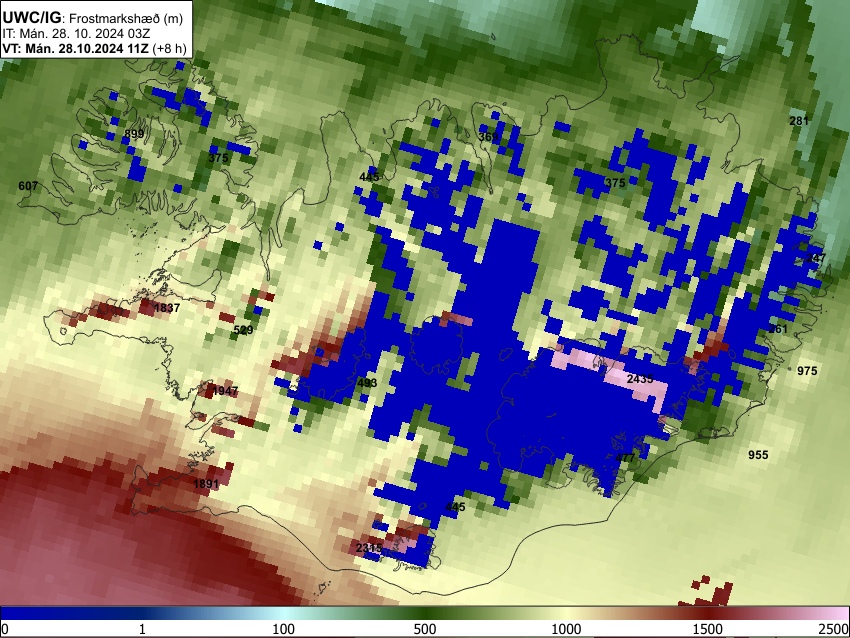This screenshot has width=850, height=638.
Task: Click the 281 value on the map
Action: pos(799,120)
